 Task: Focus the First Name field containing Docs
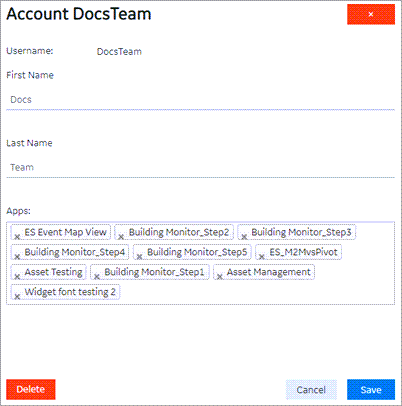point(200,100)
